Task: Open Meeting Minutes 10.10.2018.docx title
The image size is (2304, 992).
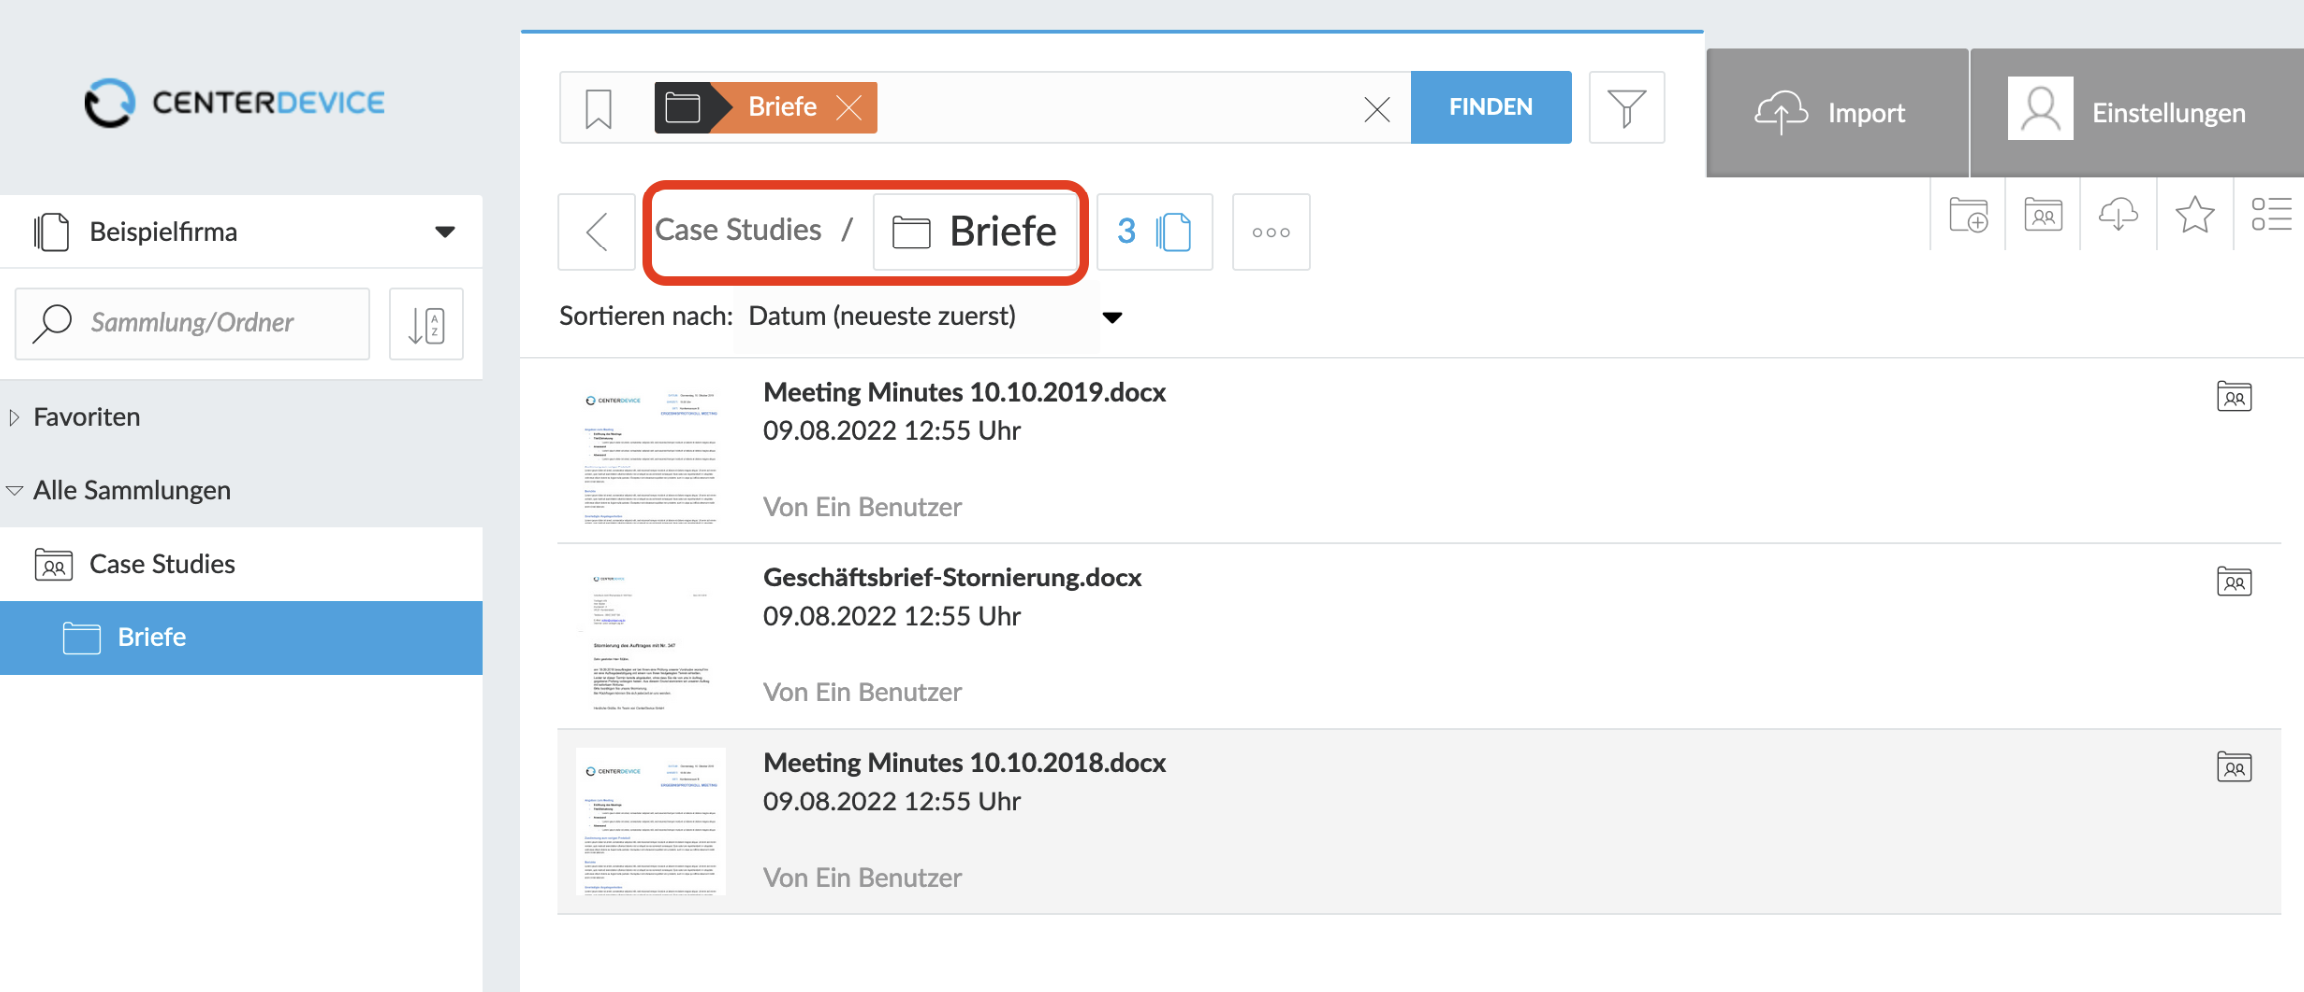Action: [x=964, y=762]
